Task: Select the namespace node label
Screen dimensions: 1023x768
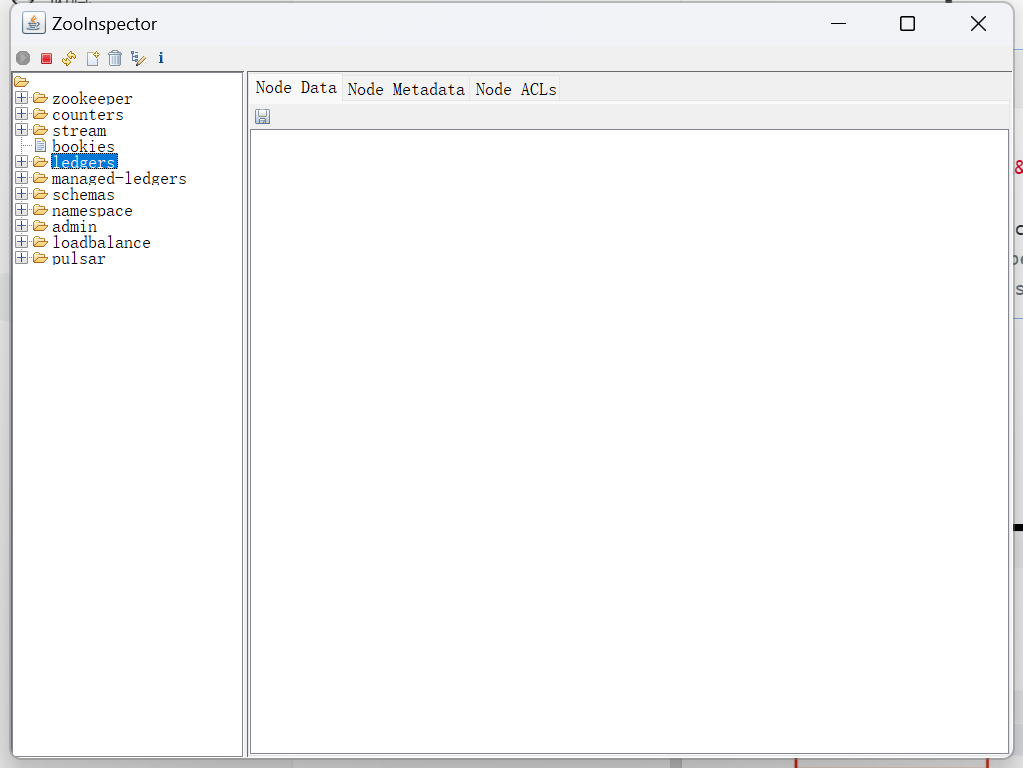Action: coord(92,211)
